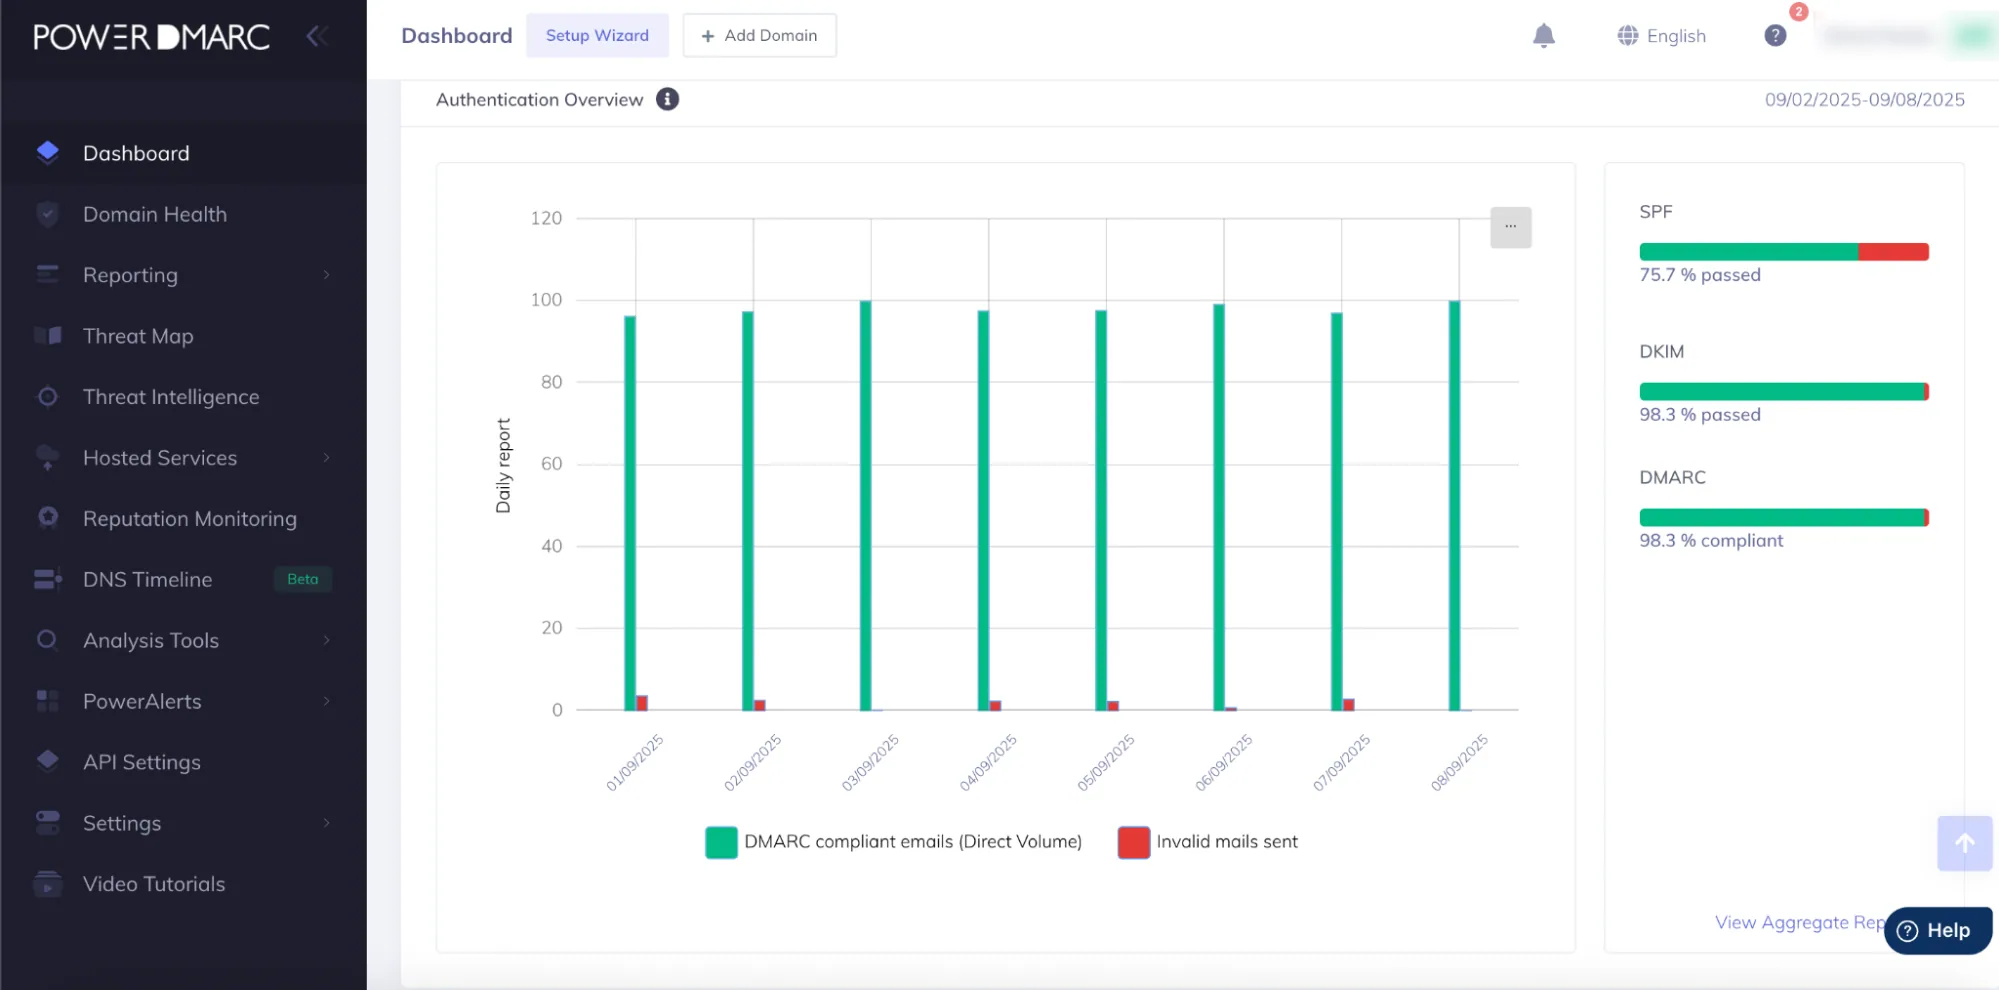Click the Setup Wizard button
Viewport: 1999px width, 990px height.
coord(597,36)
